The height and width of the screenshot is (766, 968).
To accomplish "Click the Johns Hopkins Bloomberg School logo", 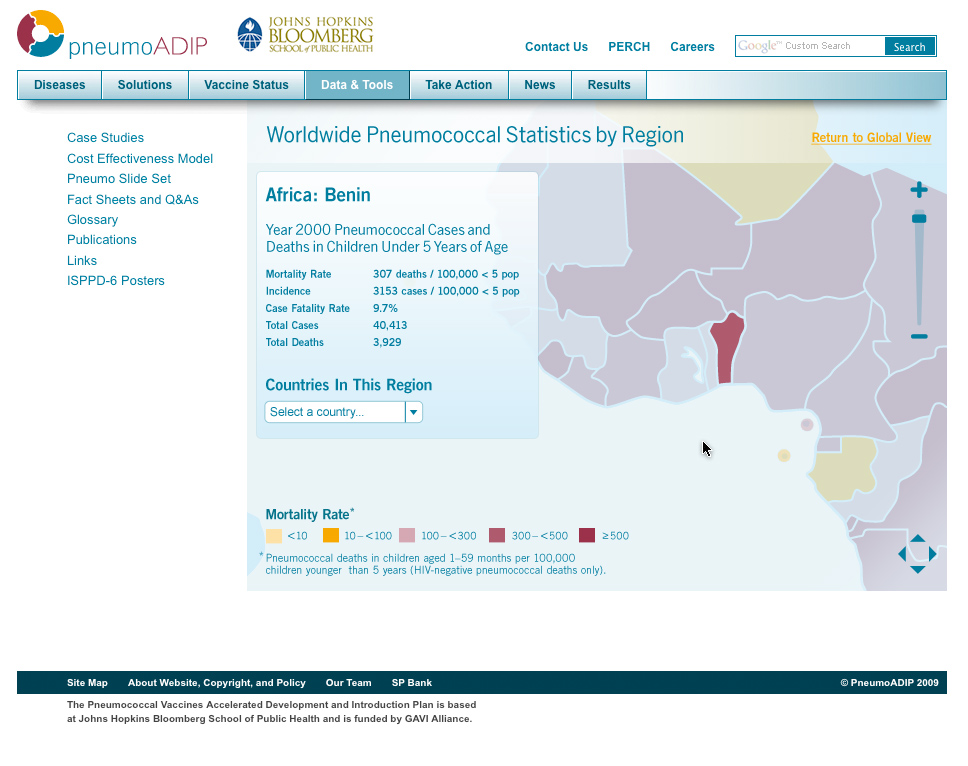I will [305, 35].
